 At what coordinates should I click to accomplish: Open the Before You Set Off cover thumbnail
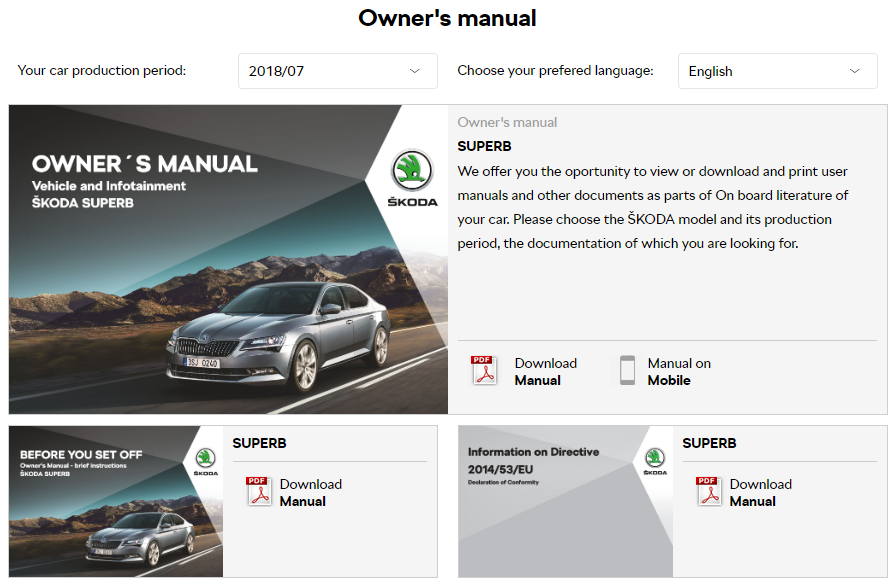(116, 501)
